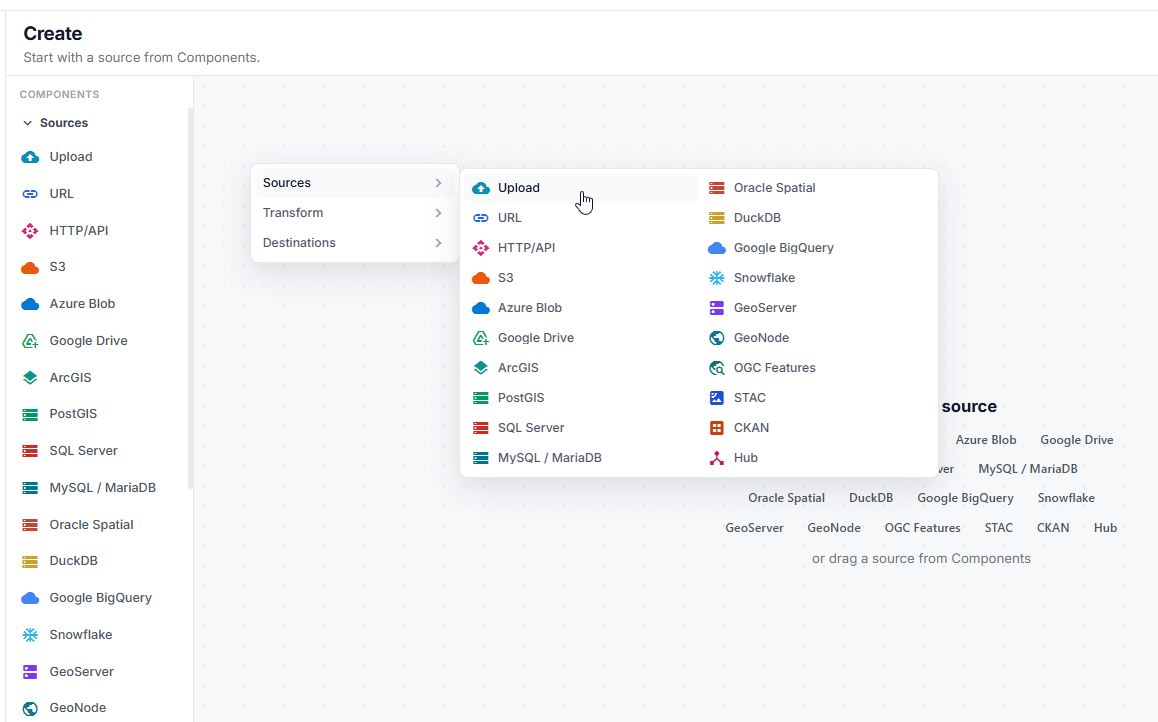Choose Oracle Spatial from the submenu

pyautogui.click(x=817, y=188)
